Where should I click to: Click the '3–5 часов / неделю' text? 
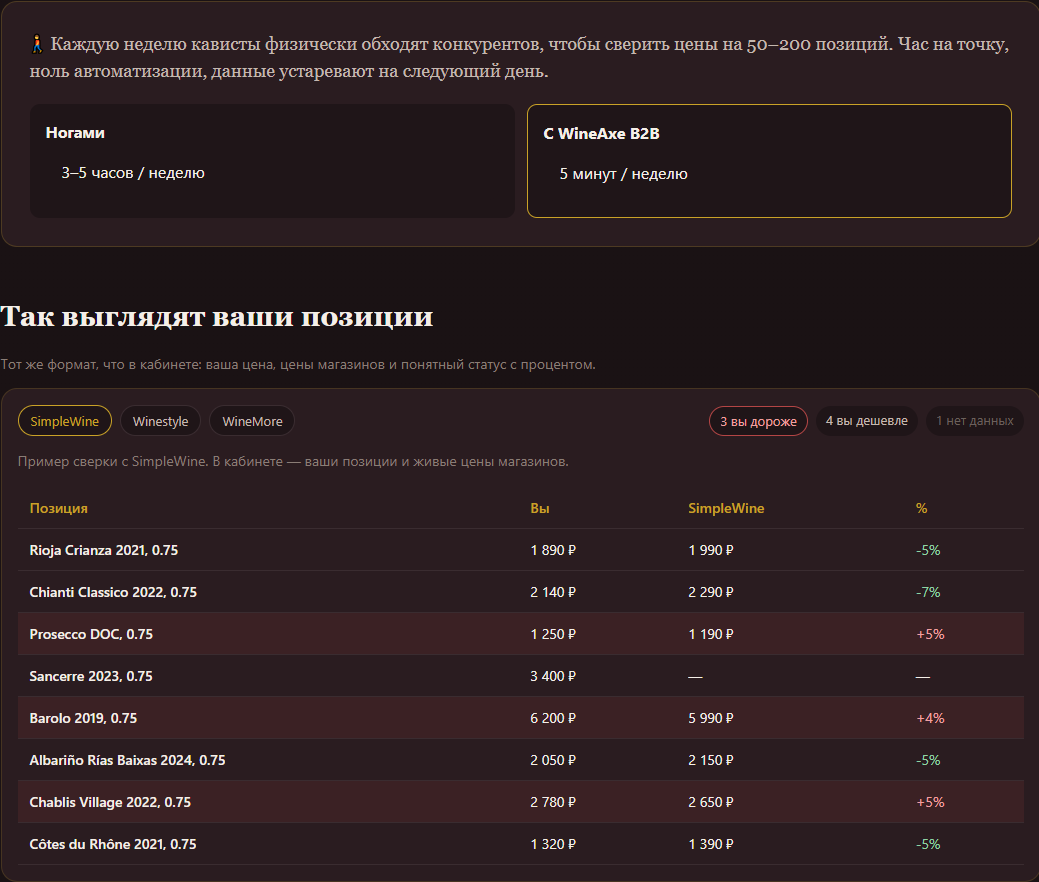coord(133,173)
